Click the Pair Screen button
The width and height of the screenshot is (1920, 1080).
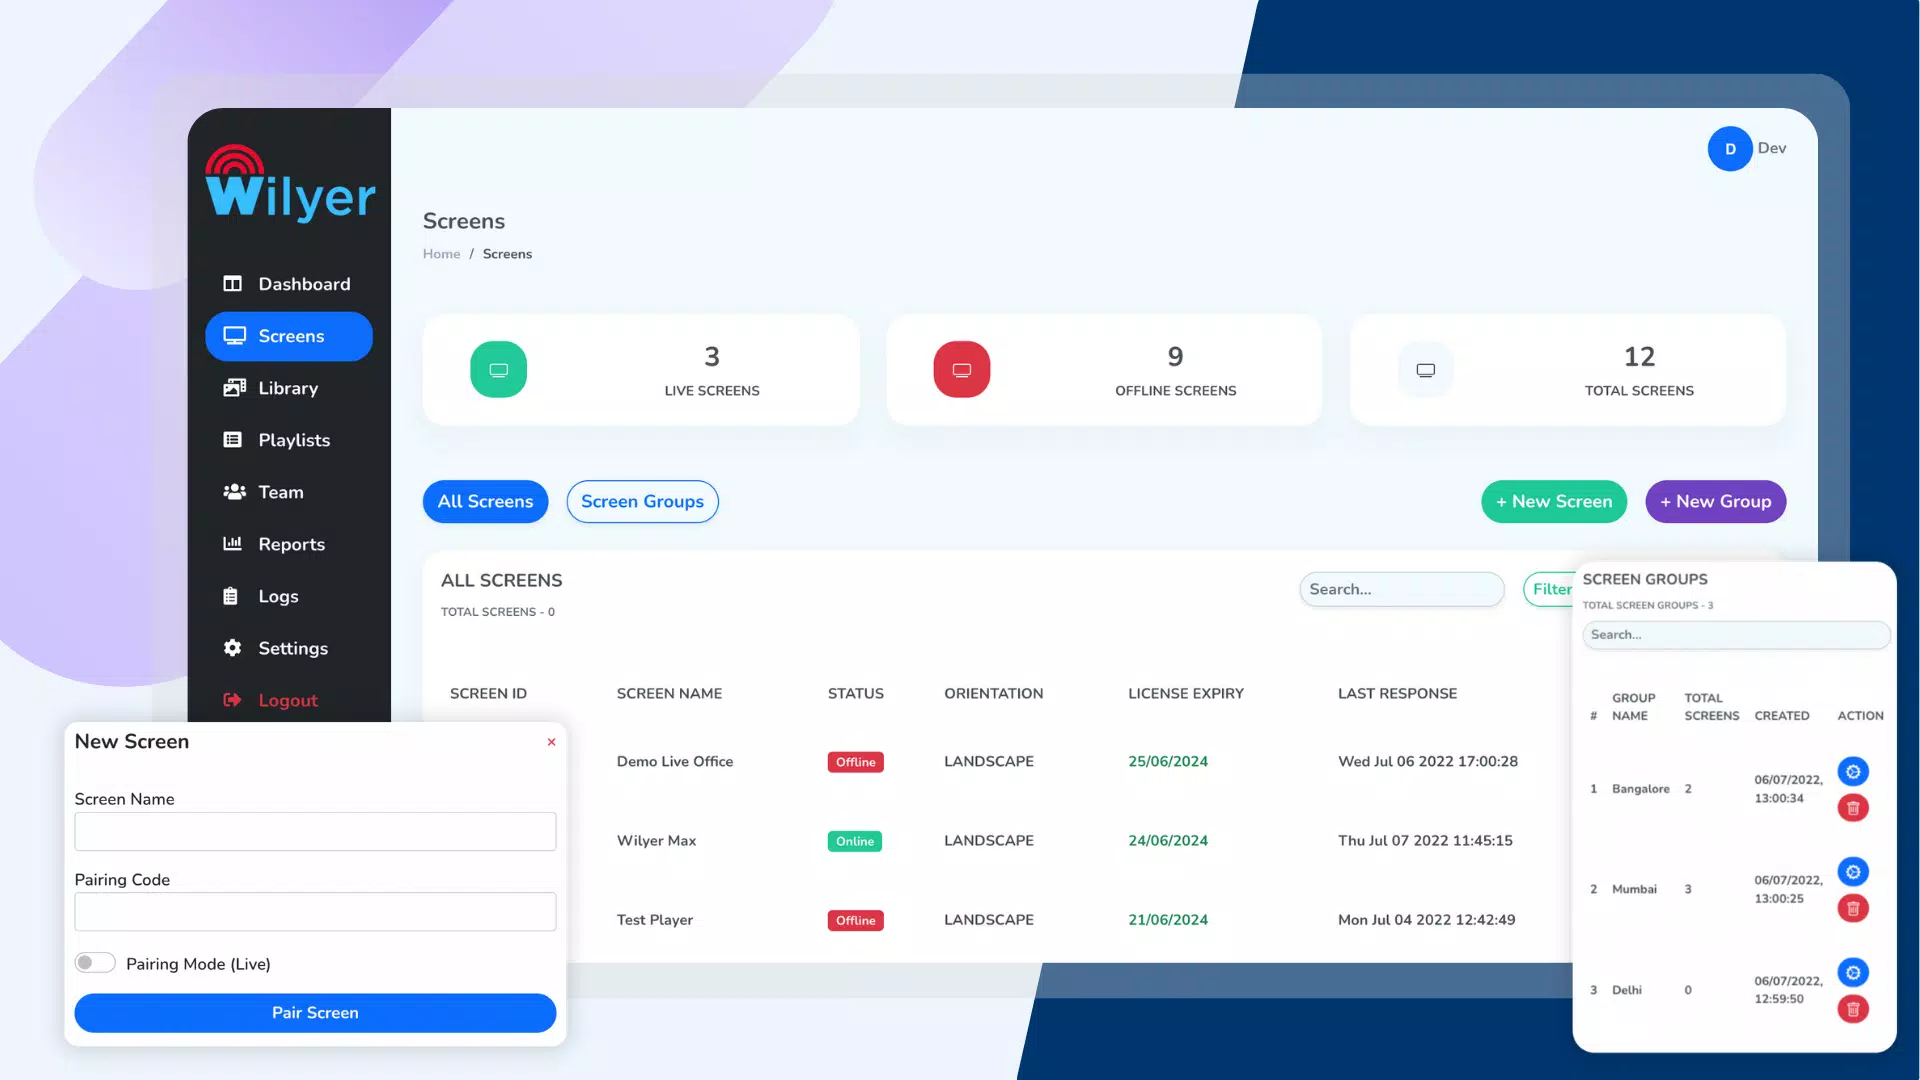point(315,1013)
